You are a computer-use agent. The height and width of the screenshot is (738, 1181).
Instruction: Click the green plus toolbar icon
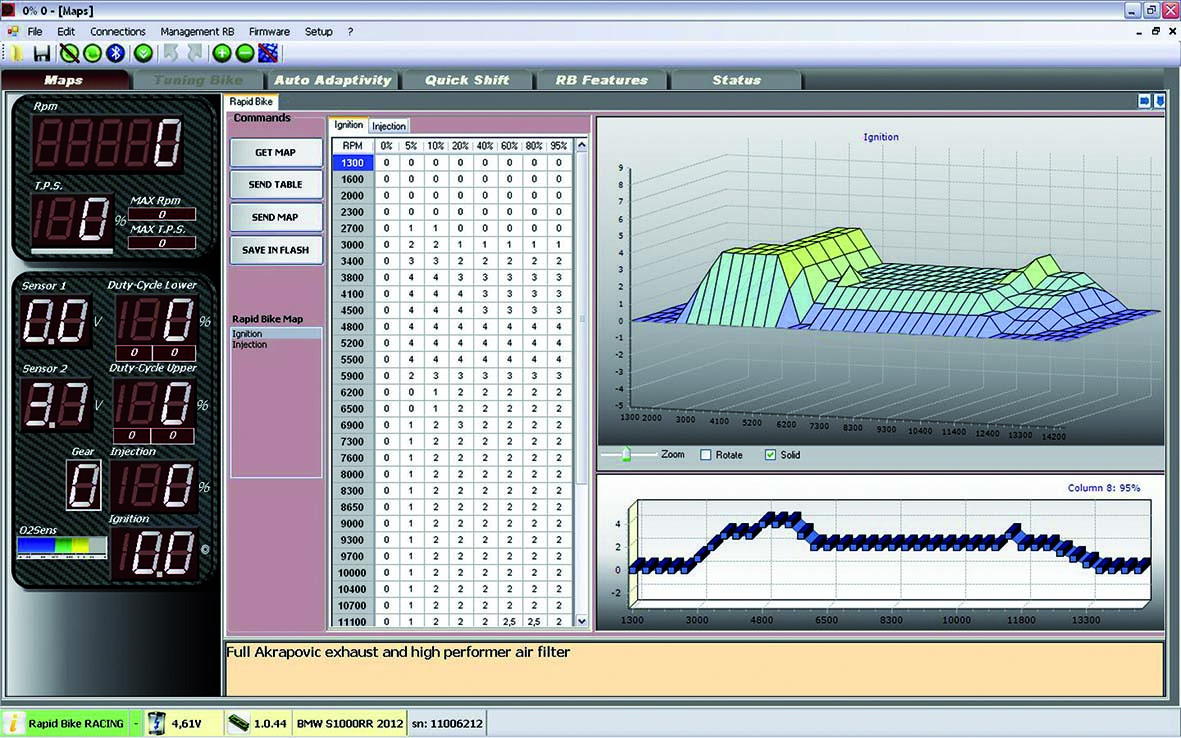click(221, 53)
